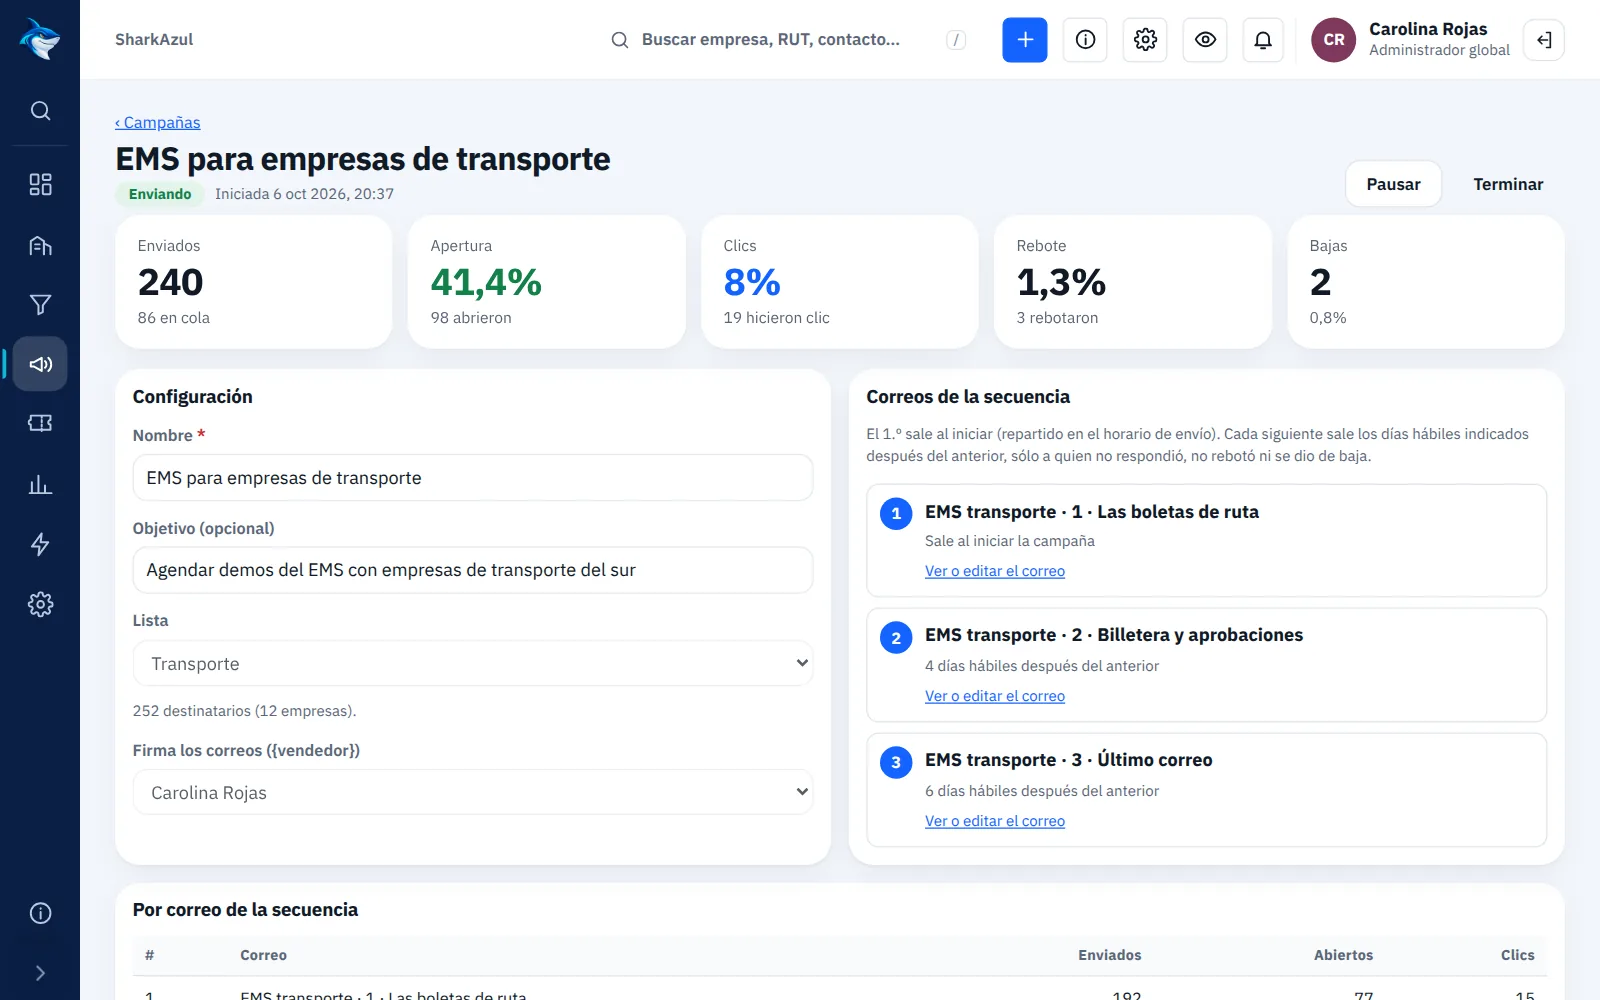The width and height of the screenshot is (1600, 1000).
Task: Click the Enviados column header in table
Action: pos(1109,955)
